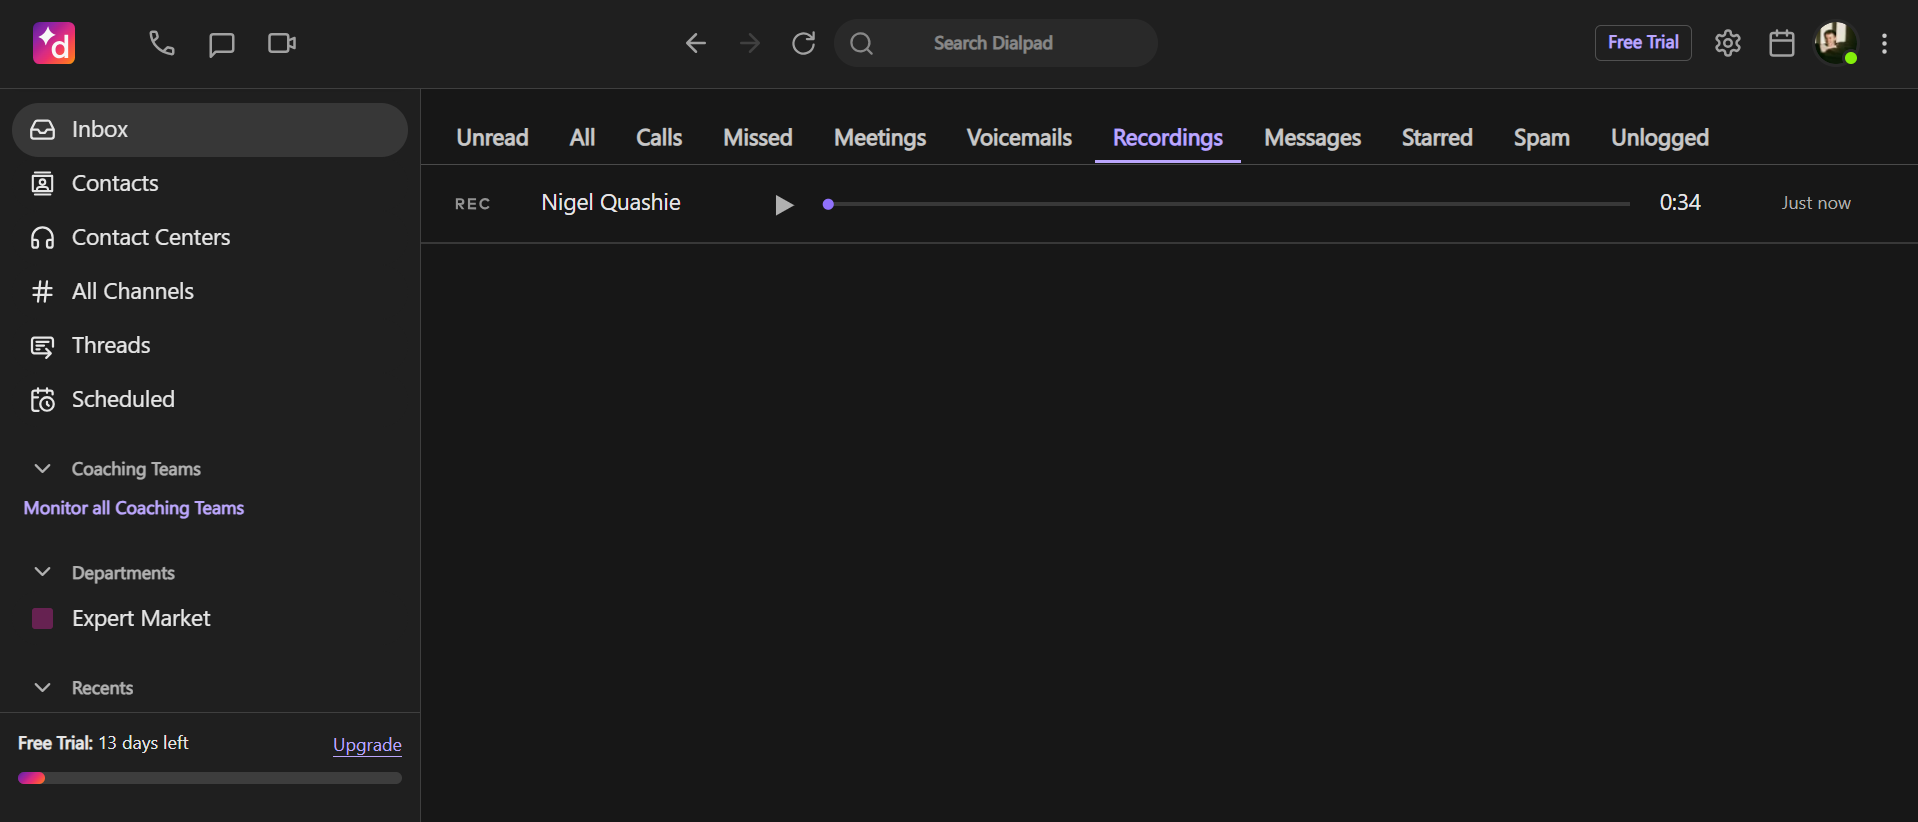
Task: Click the Expert Market purple color square
Action: (x=42, y=619)
